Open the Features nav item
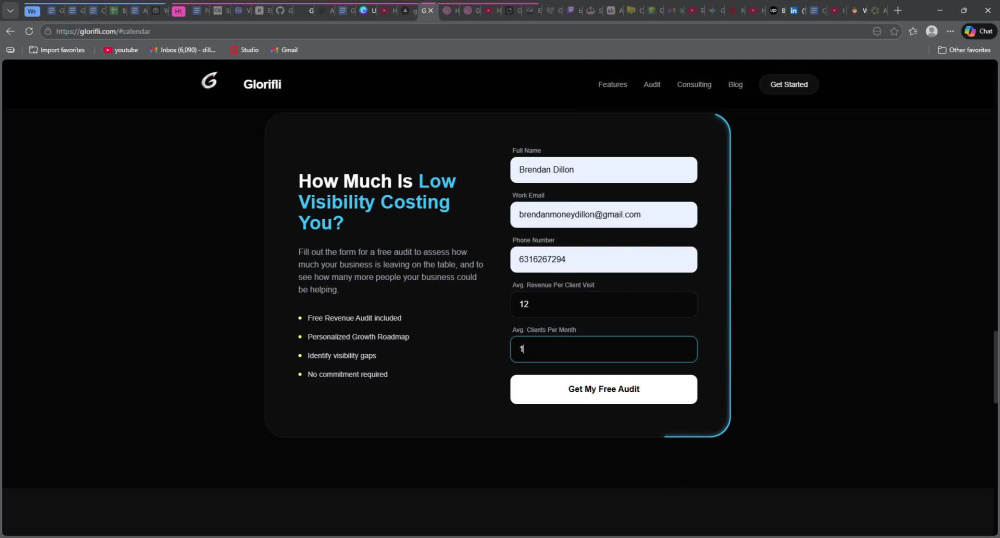 (612, 84)
